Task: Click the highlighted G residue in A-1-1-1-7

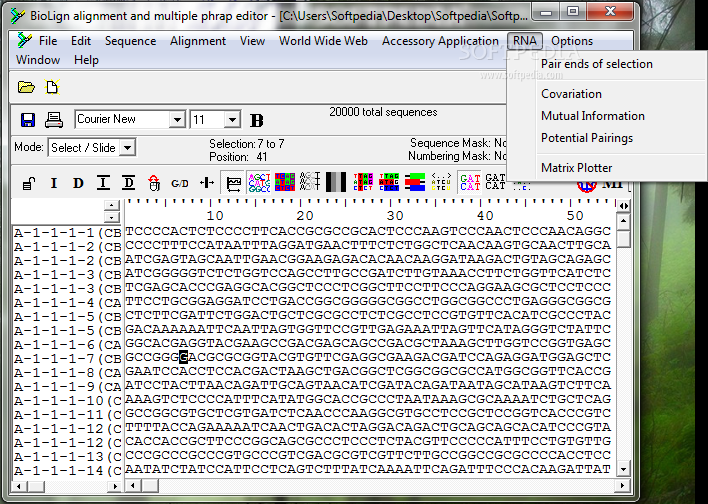Action: tap(183, 357)
